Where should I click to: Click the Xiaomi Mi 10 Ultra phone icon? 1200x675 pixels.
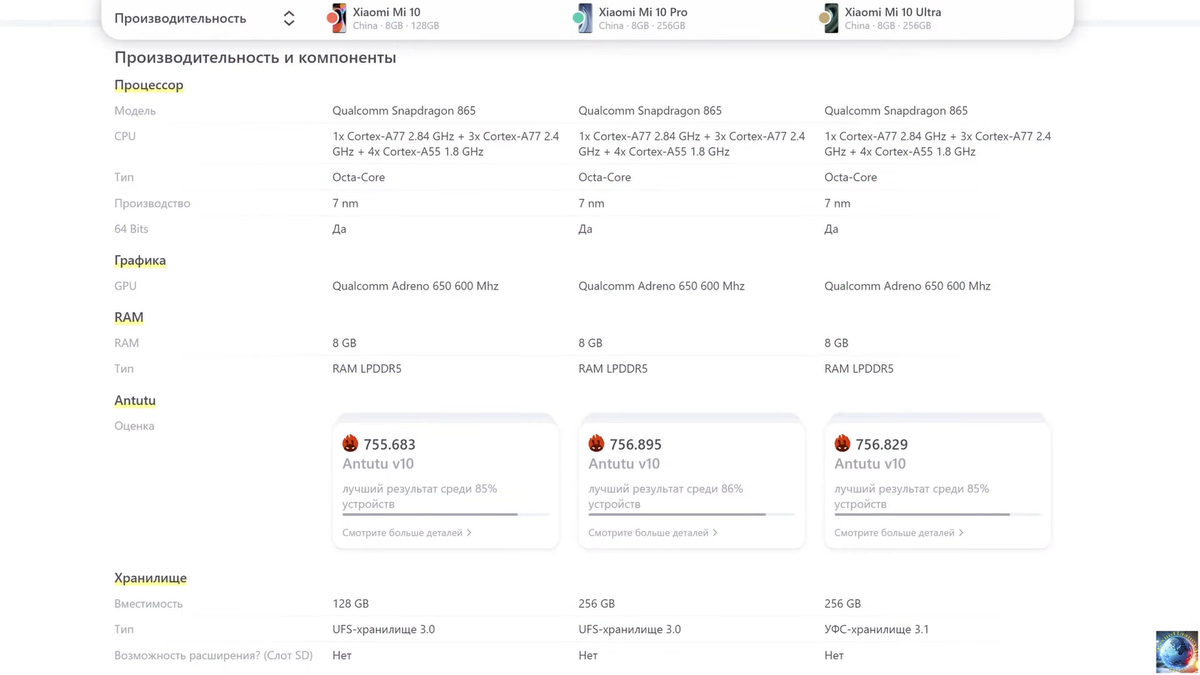click(x=828, y=18)
